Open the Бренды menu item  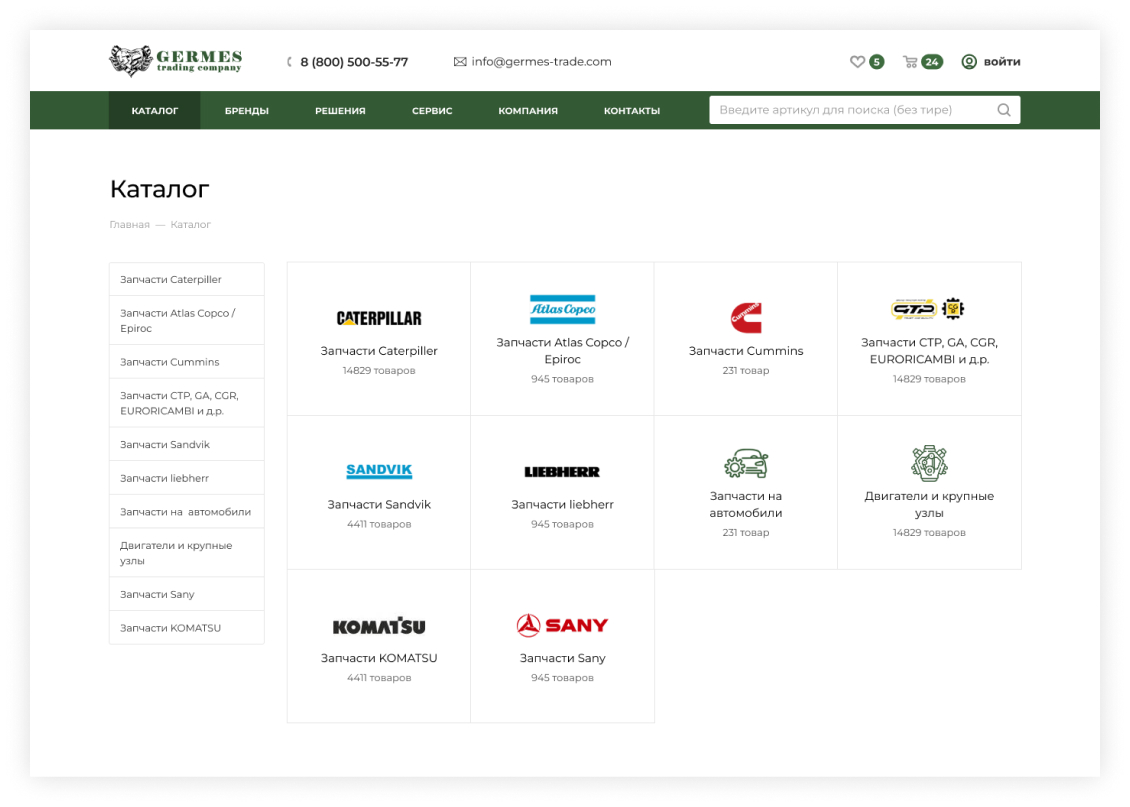point(246,110)
